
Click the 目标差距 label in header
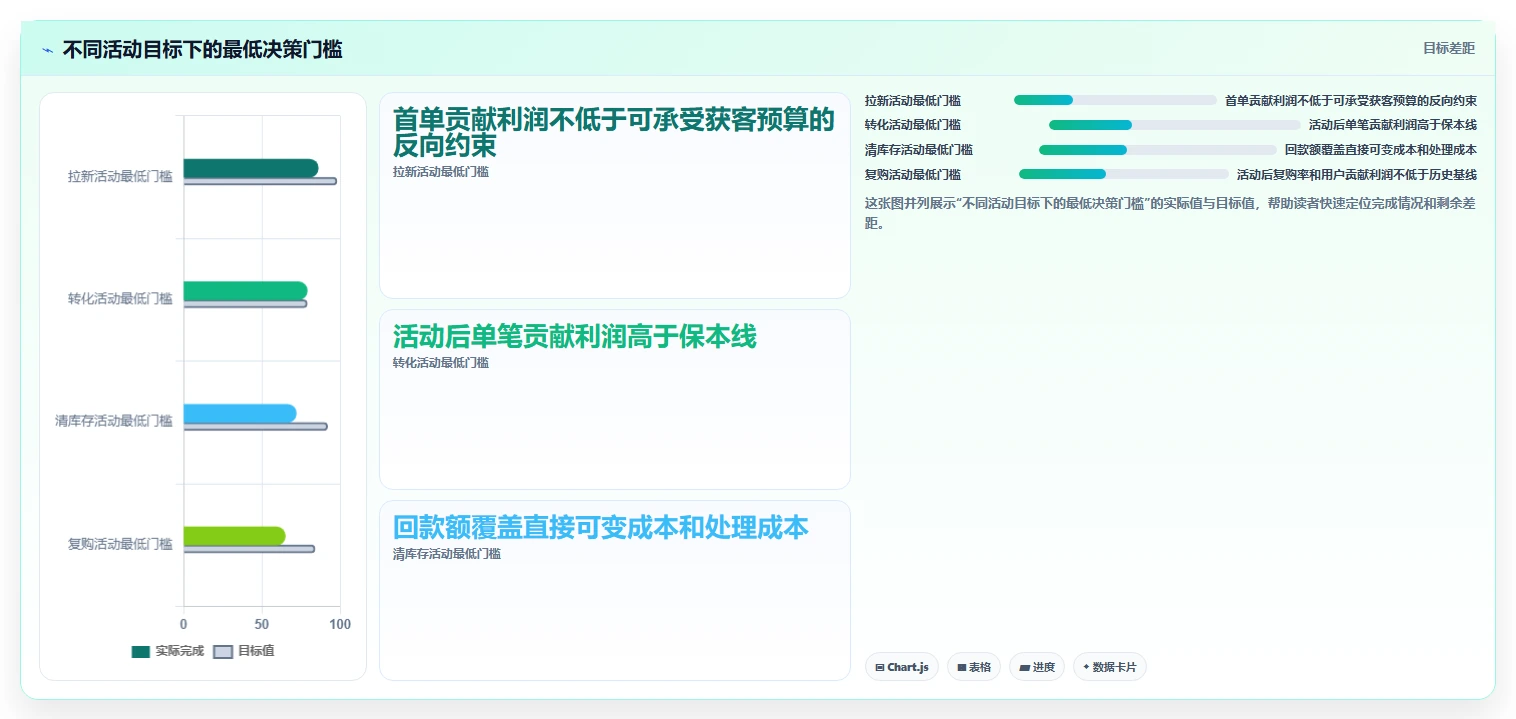[1449, 48]
